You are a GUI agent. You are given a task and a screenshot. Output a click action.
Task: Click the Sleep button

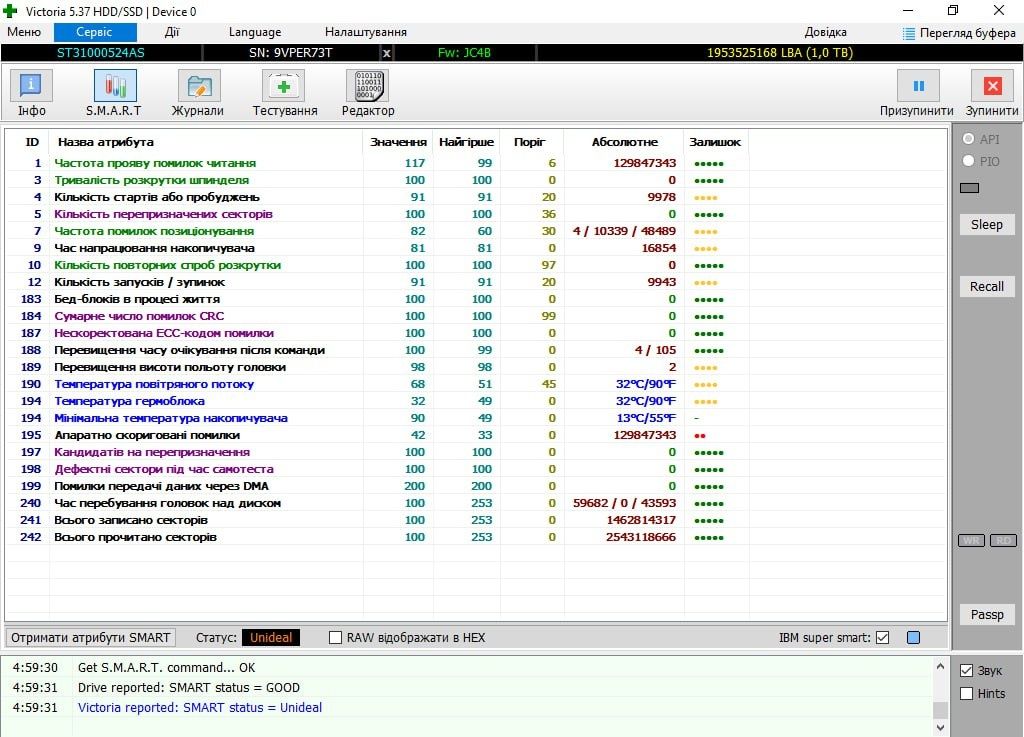coord(987,225)
